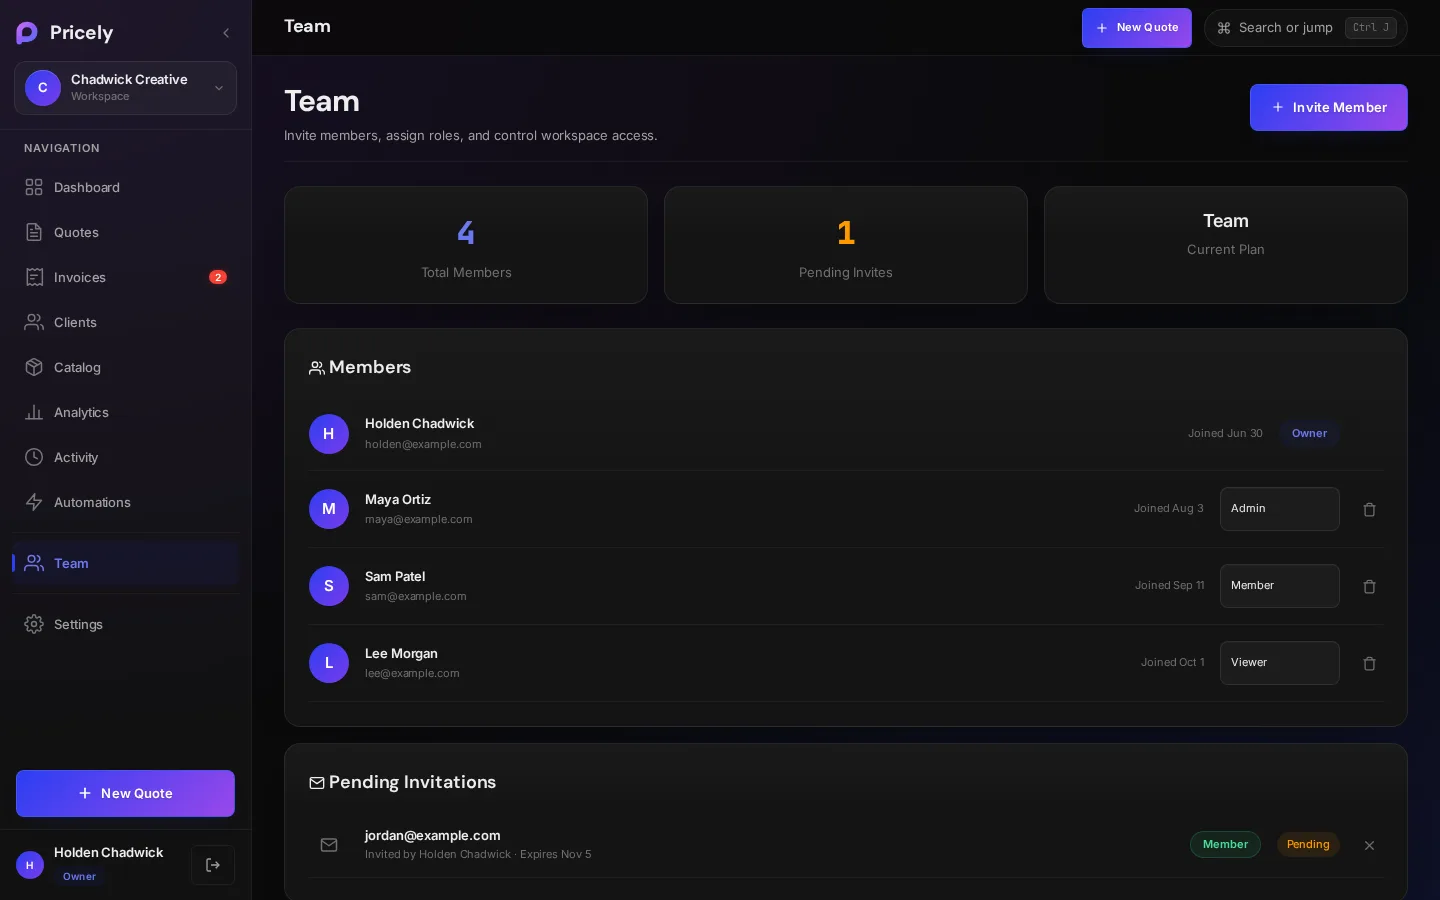
Task: Click the Total Members card
Action: [466, 245]
